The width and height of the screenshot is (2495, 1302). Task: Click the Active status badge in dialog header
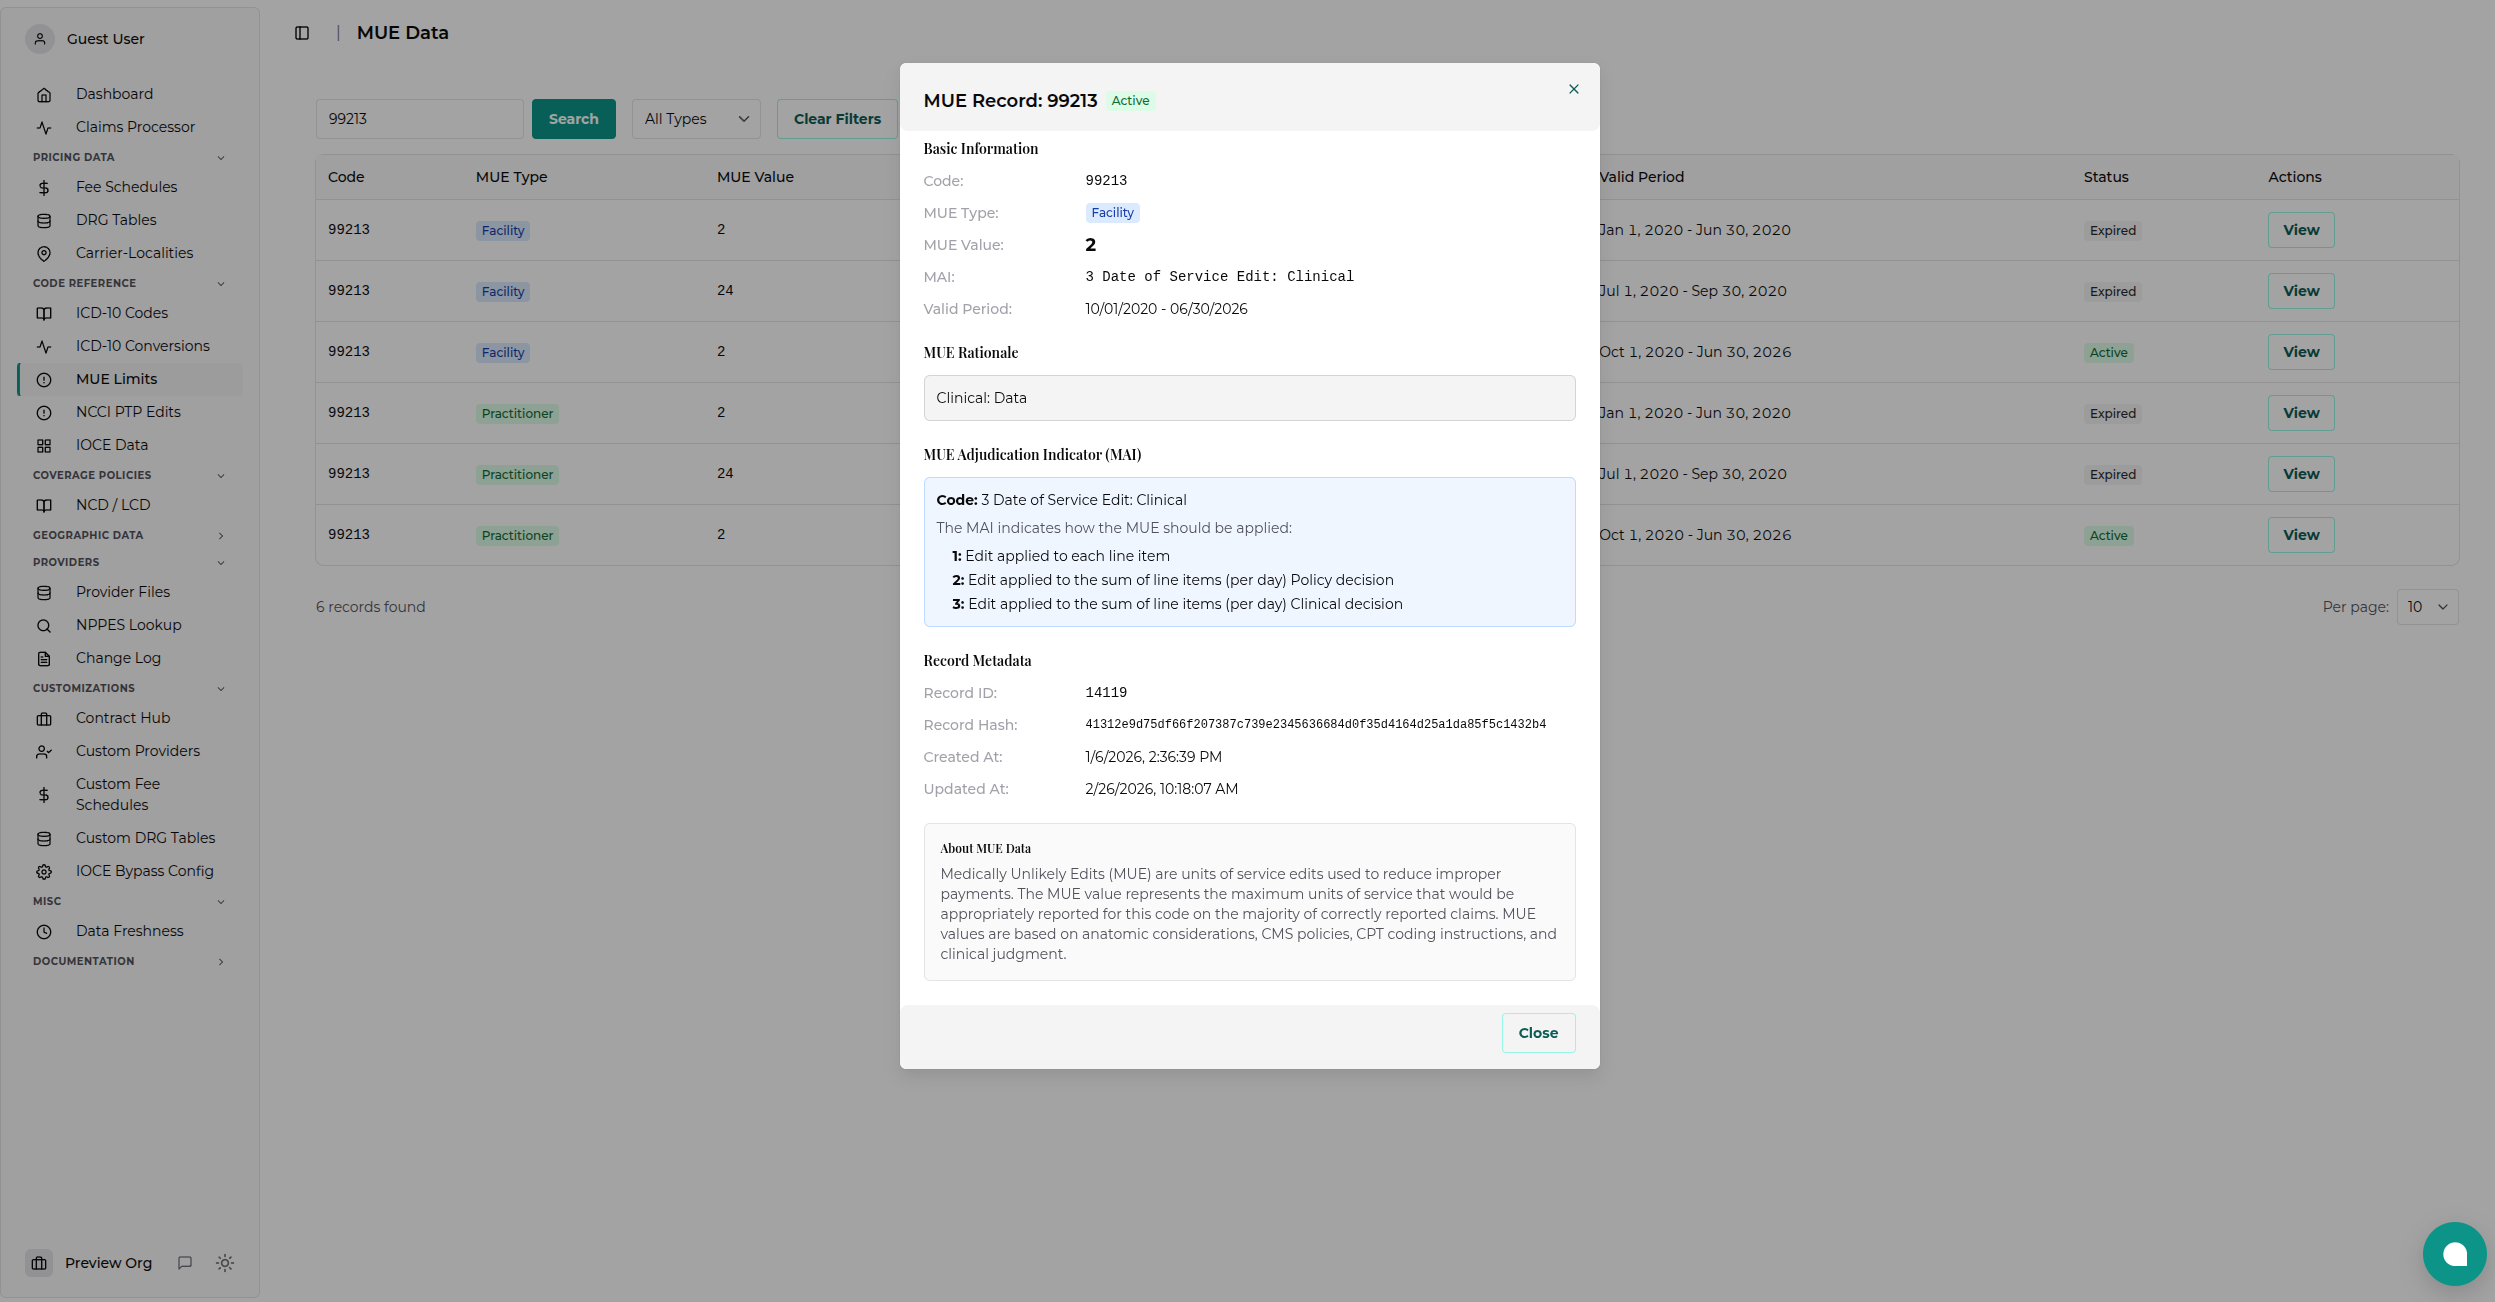pyautogui.click(x=1130, y=101)
